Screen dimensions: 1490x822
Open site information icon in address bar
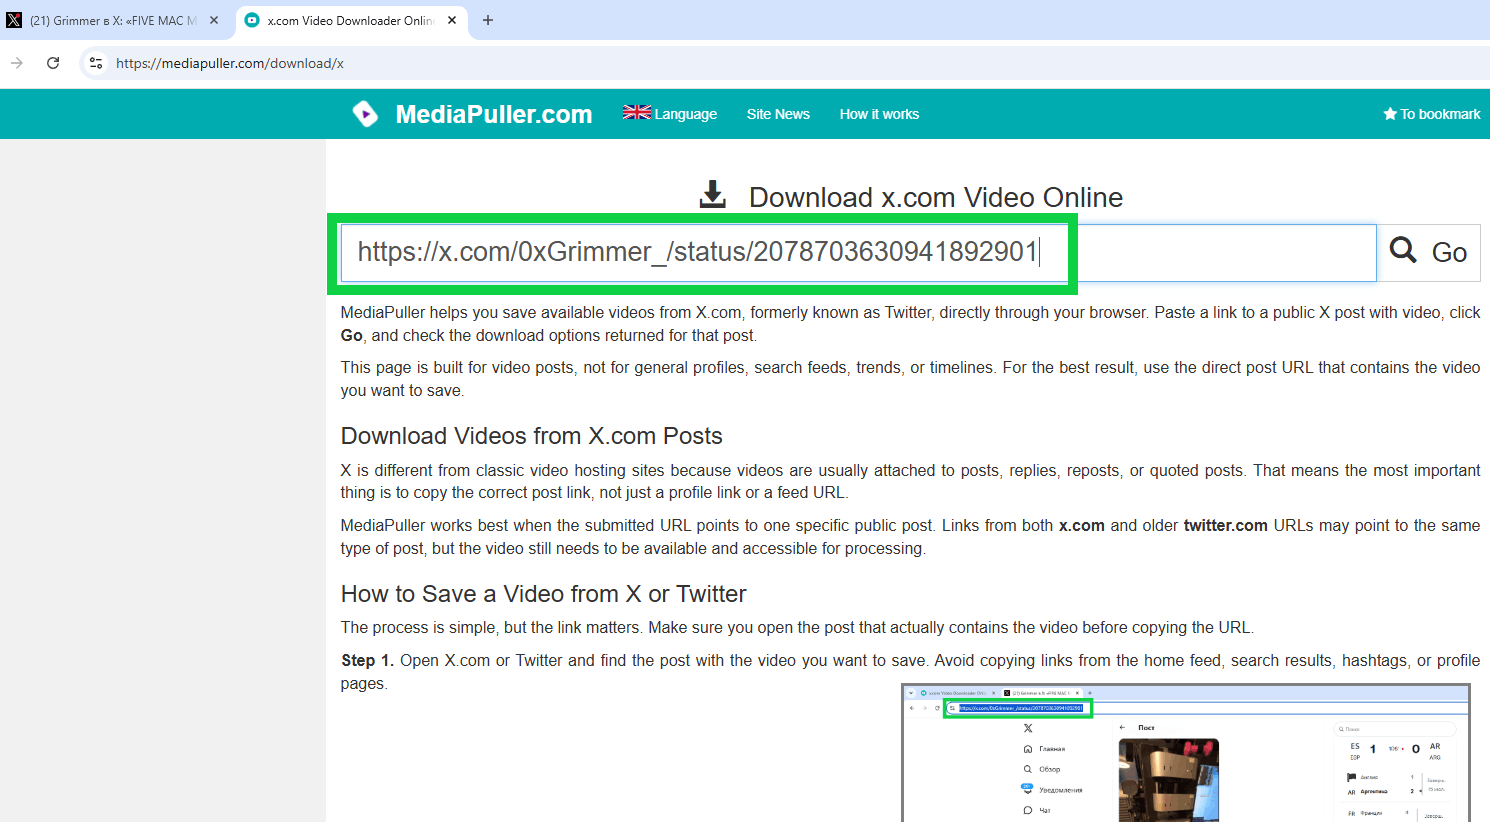[x=96, y=63]
